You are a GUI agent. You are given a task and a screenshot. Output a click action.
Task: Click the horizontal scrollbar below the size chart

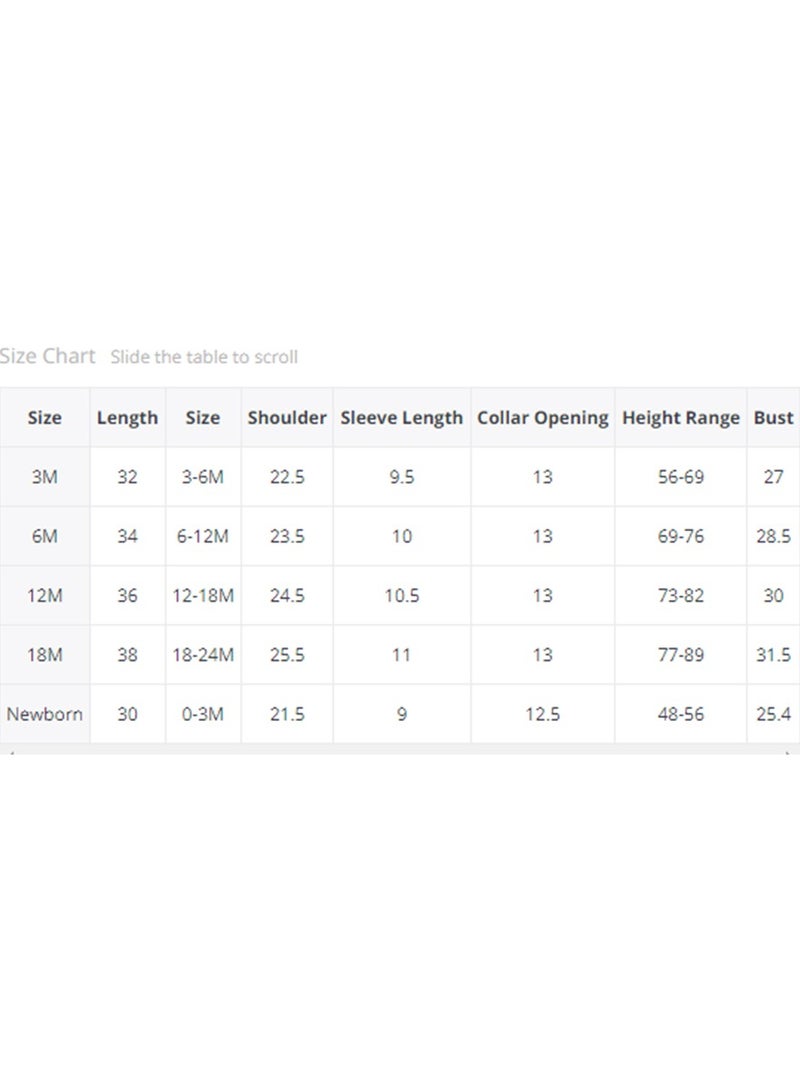coord(400,749)
